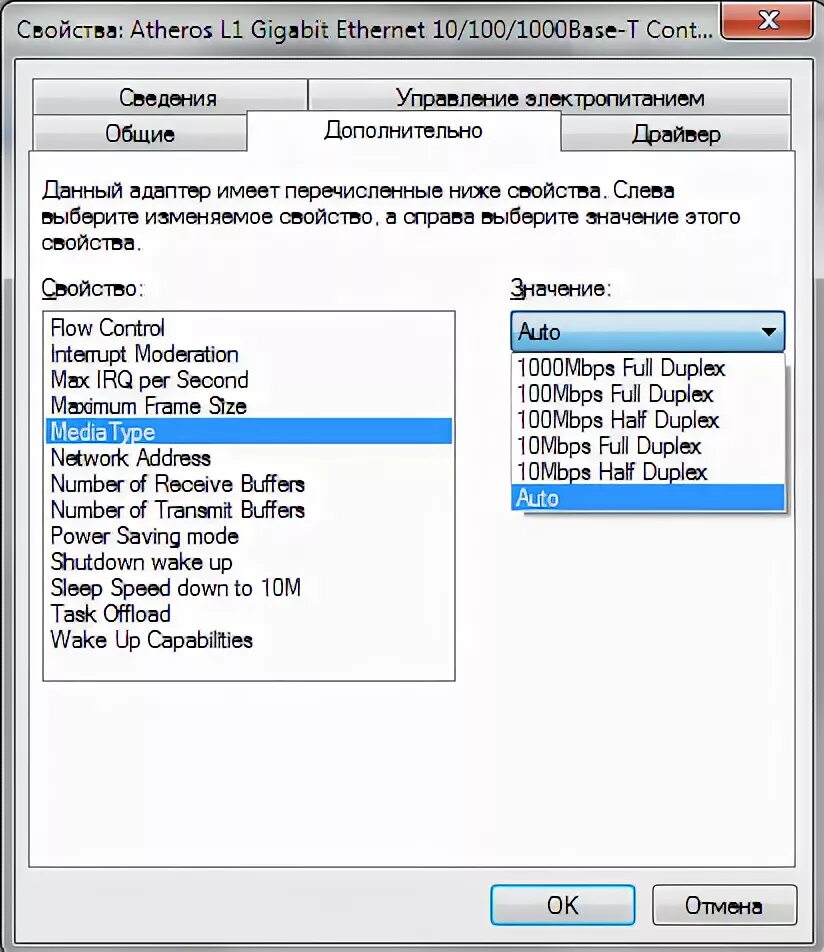Select Flow Control property
Screen dimensions: 824x952
coord(249,328)
